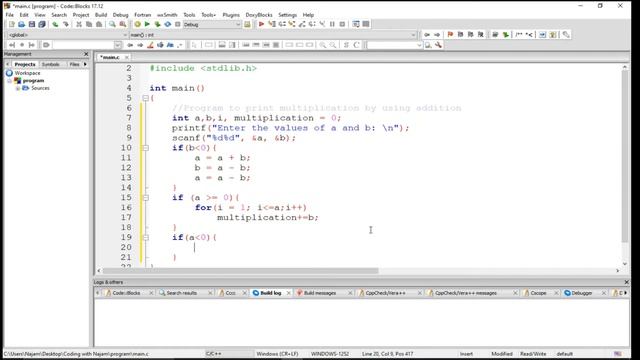The width and height of the screenshot is (640, 360).
Task: Collapse the fold at line 5
Action: click(145, 98)
